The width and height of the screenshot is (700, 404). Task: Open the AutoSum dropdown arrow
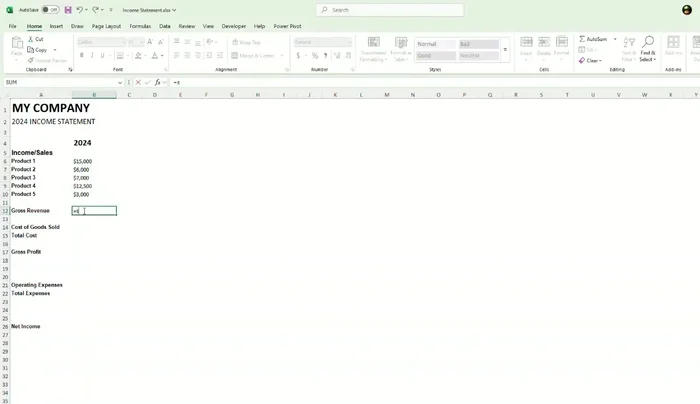[615, 39]
